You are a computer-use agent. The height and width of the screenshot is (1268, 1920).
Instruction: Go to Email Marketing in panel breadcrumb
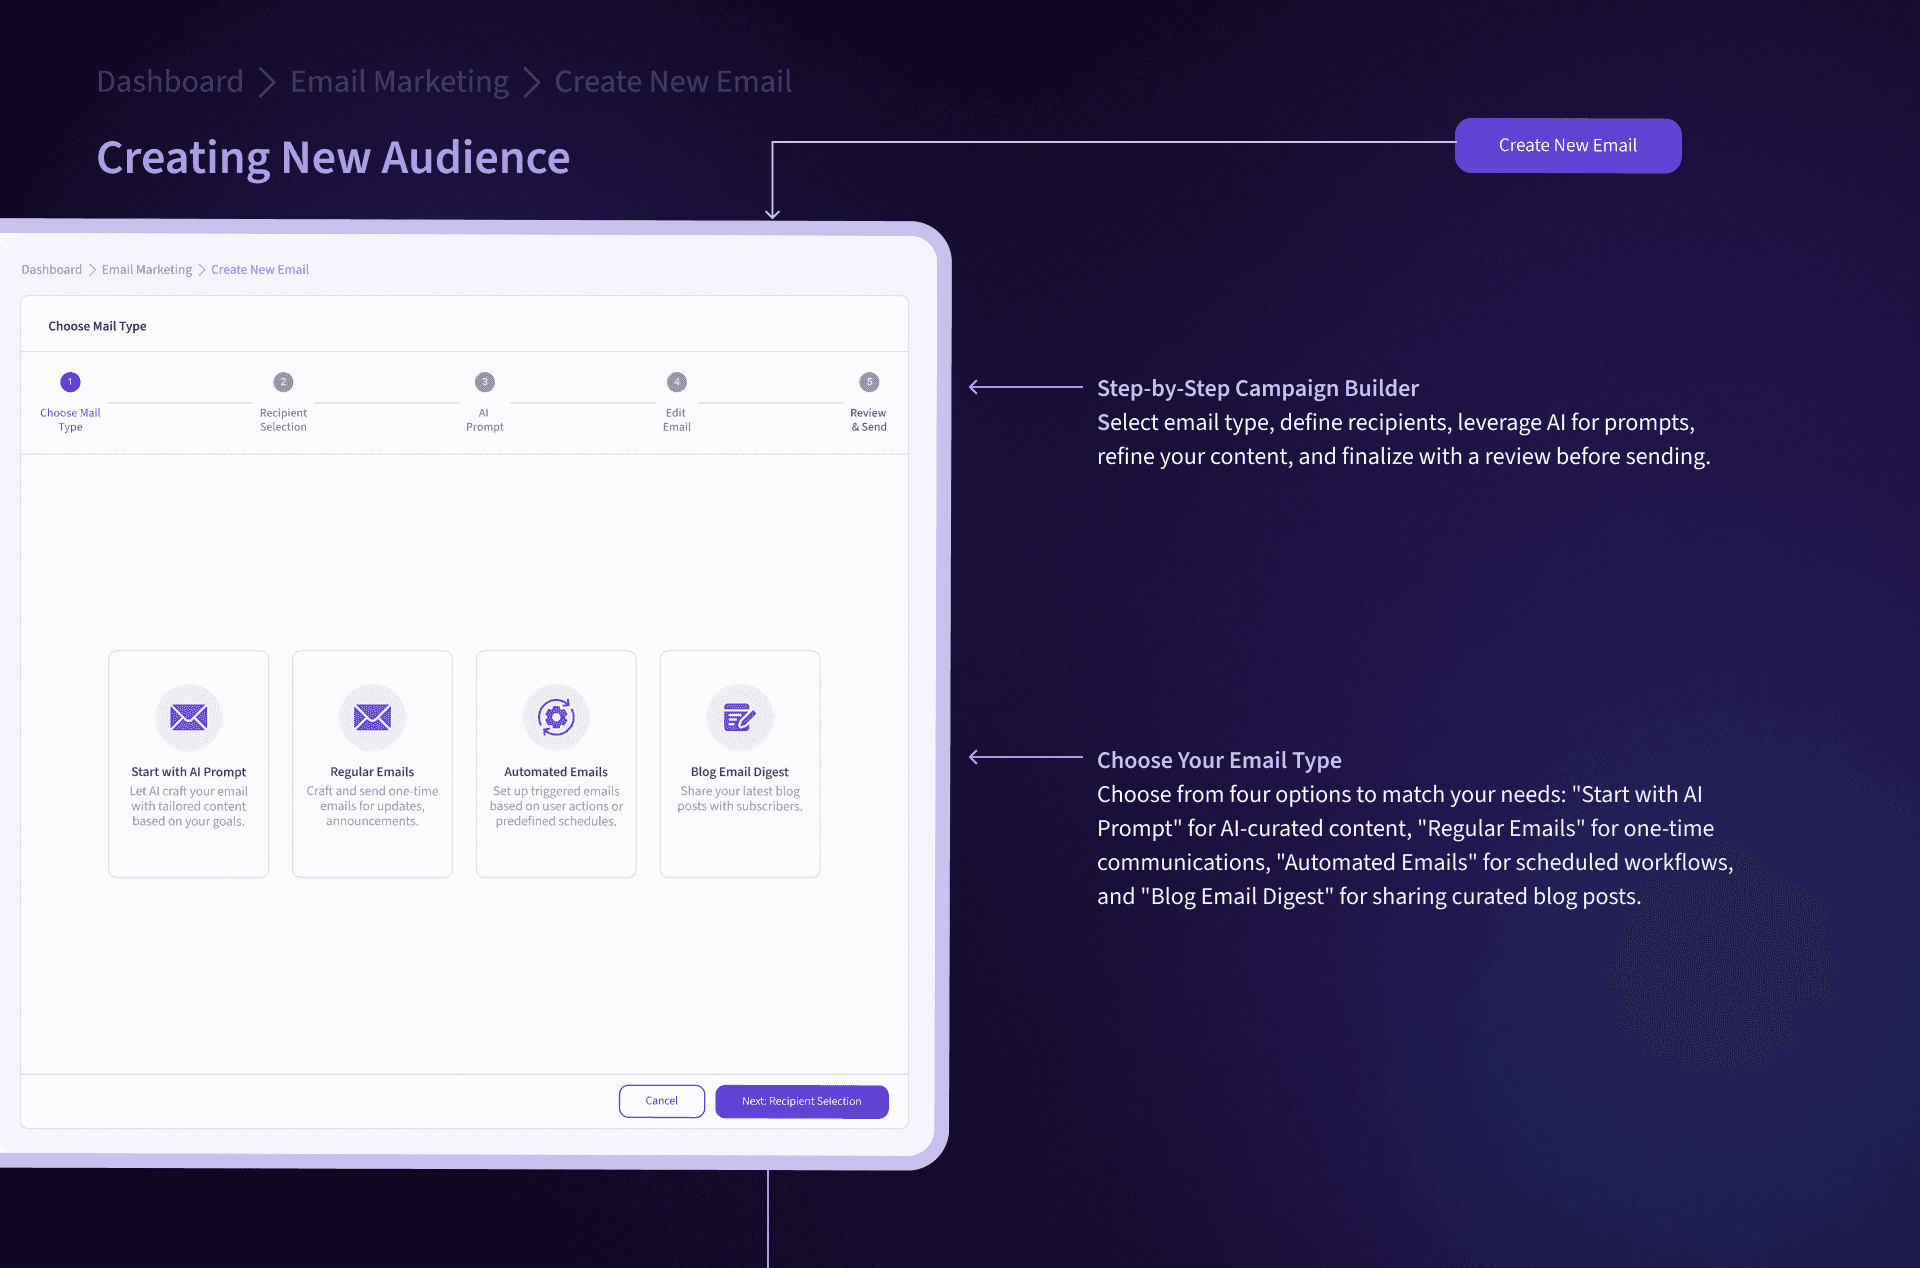pyautogui.click(x=147, y=270)
